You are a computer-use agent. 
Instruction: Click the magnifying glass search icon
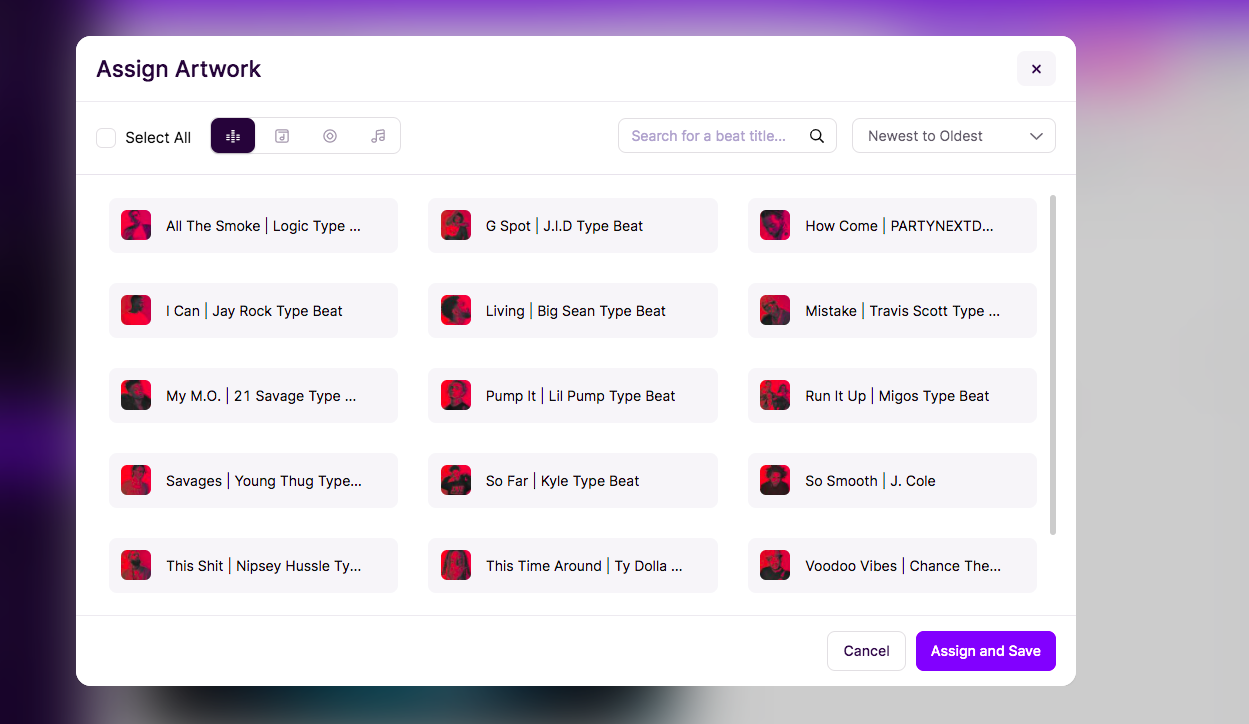point(817,136)
